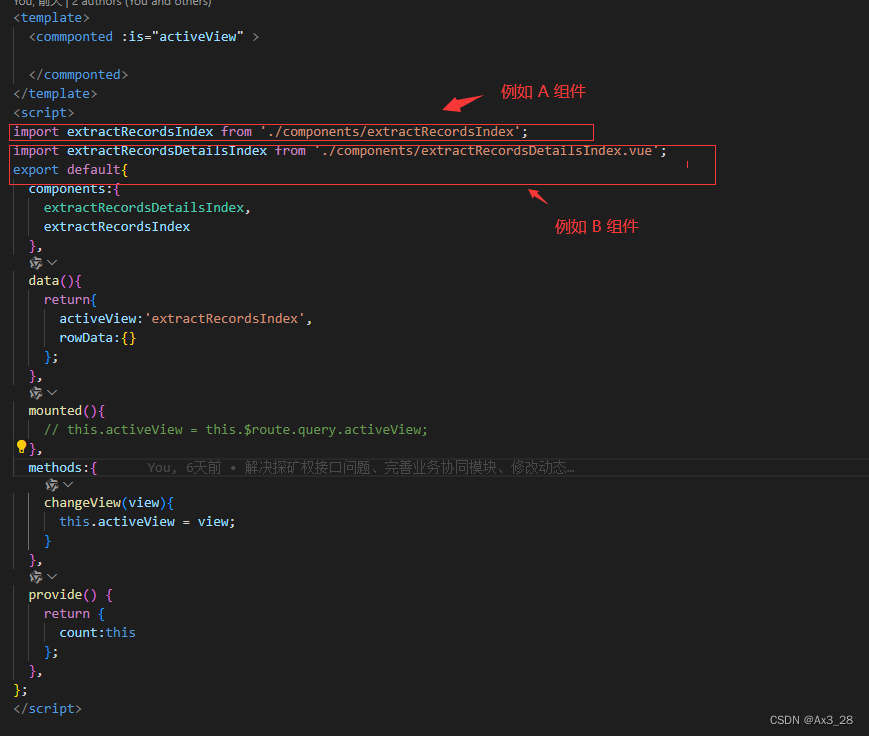Click the opening <script> tag
Image resolution: width=869 pixels, height=736 pixels.
point(44,113)
